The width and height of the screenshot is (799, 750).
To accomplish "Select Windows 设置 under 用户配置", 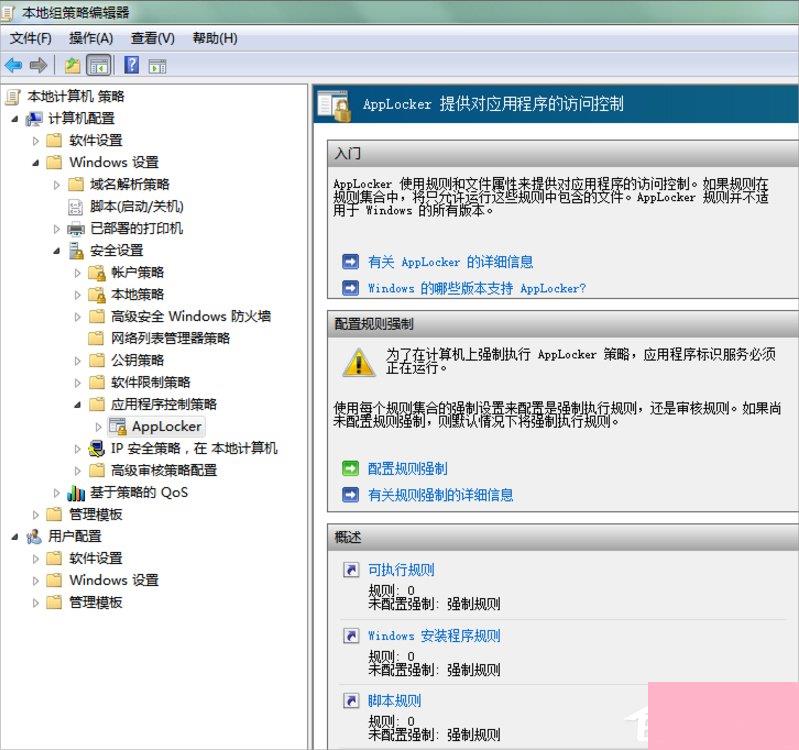I will pos(114,580).
